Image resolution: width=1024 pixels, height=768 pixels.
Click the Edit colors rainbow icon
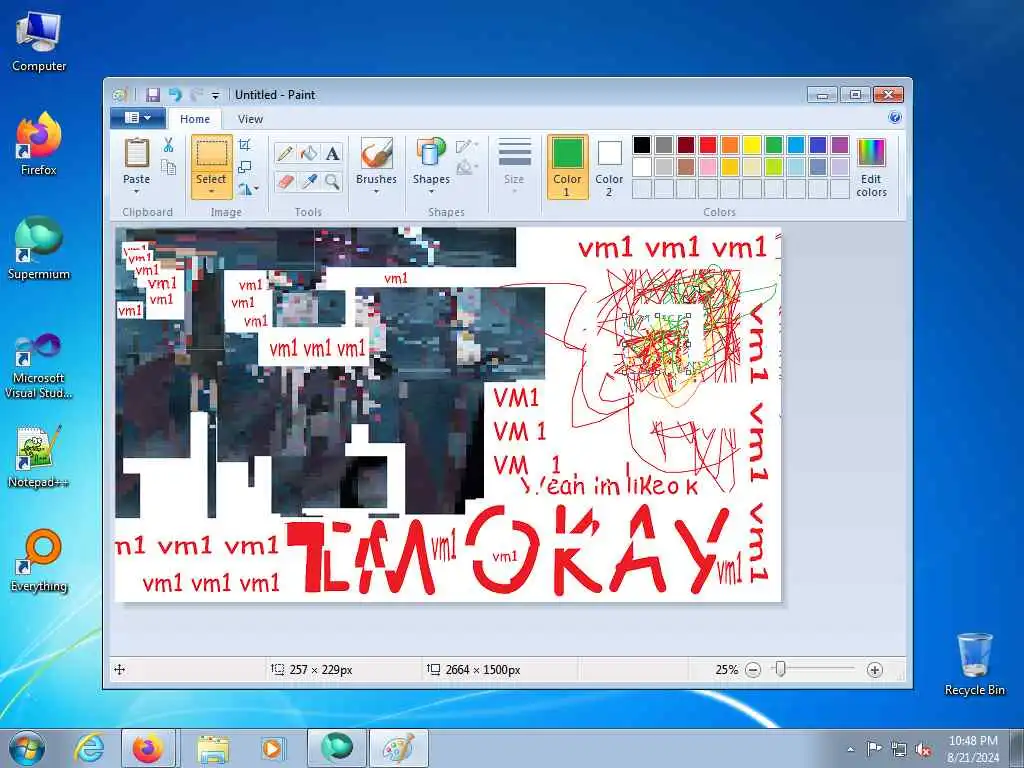(871, 153)
